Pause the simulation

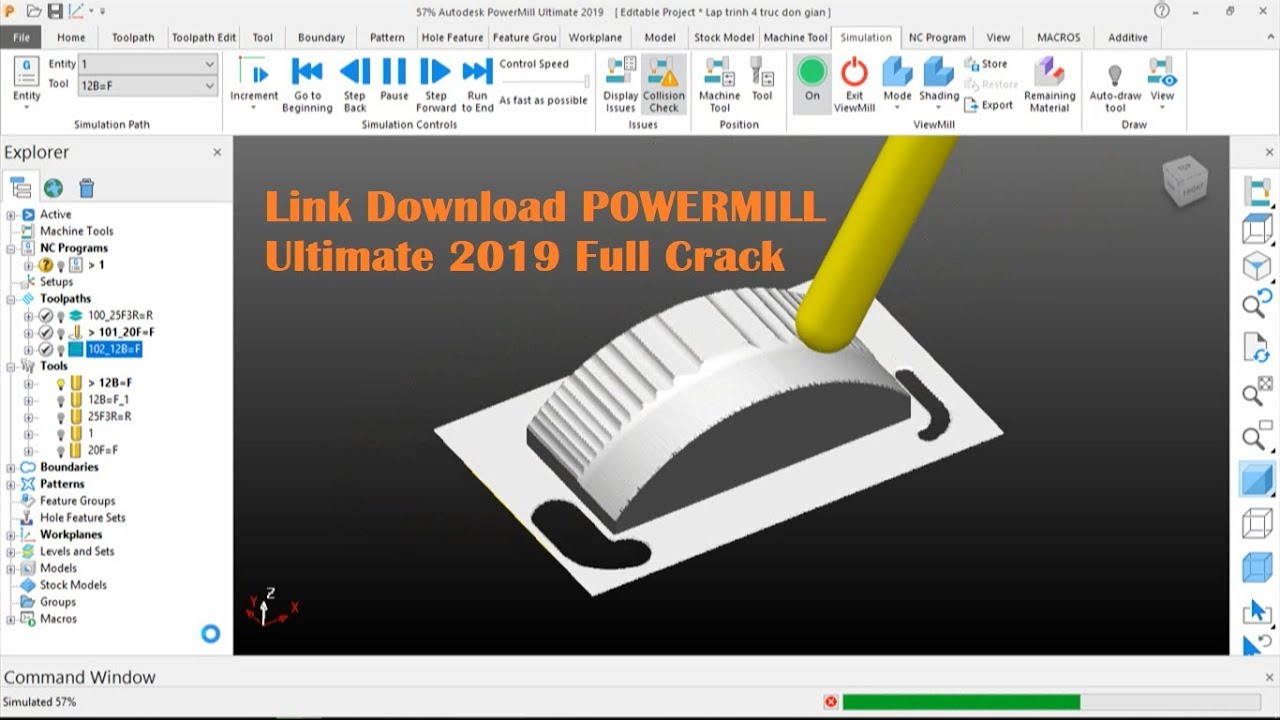(394, 80)
